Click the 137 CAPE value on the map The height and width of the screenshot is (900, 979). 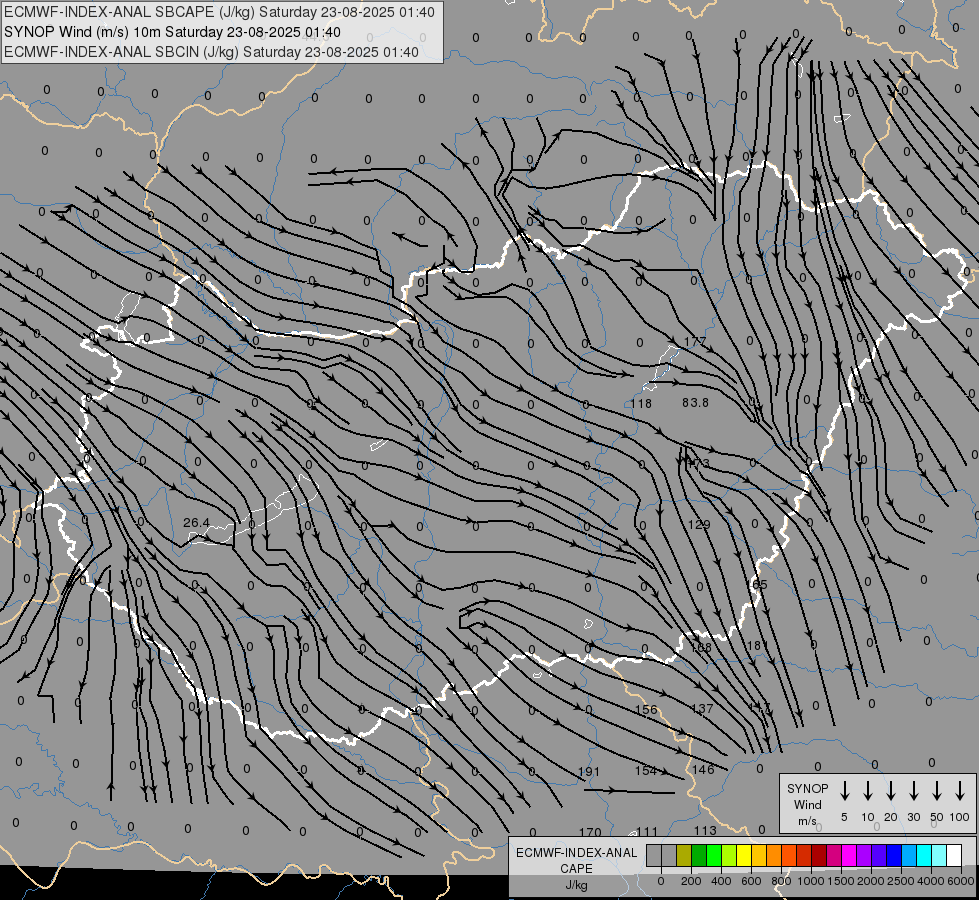702,708
